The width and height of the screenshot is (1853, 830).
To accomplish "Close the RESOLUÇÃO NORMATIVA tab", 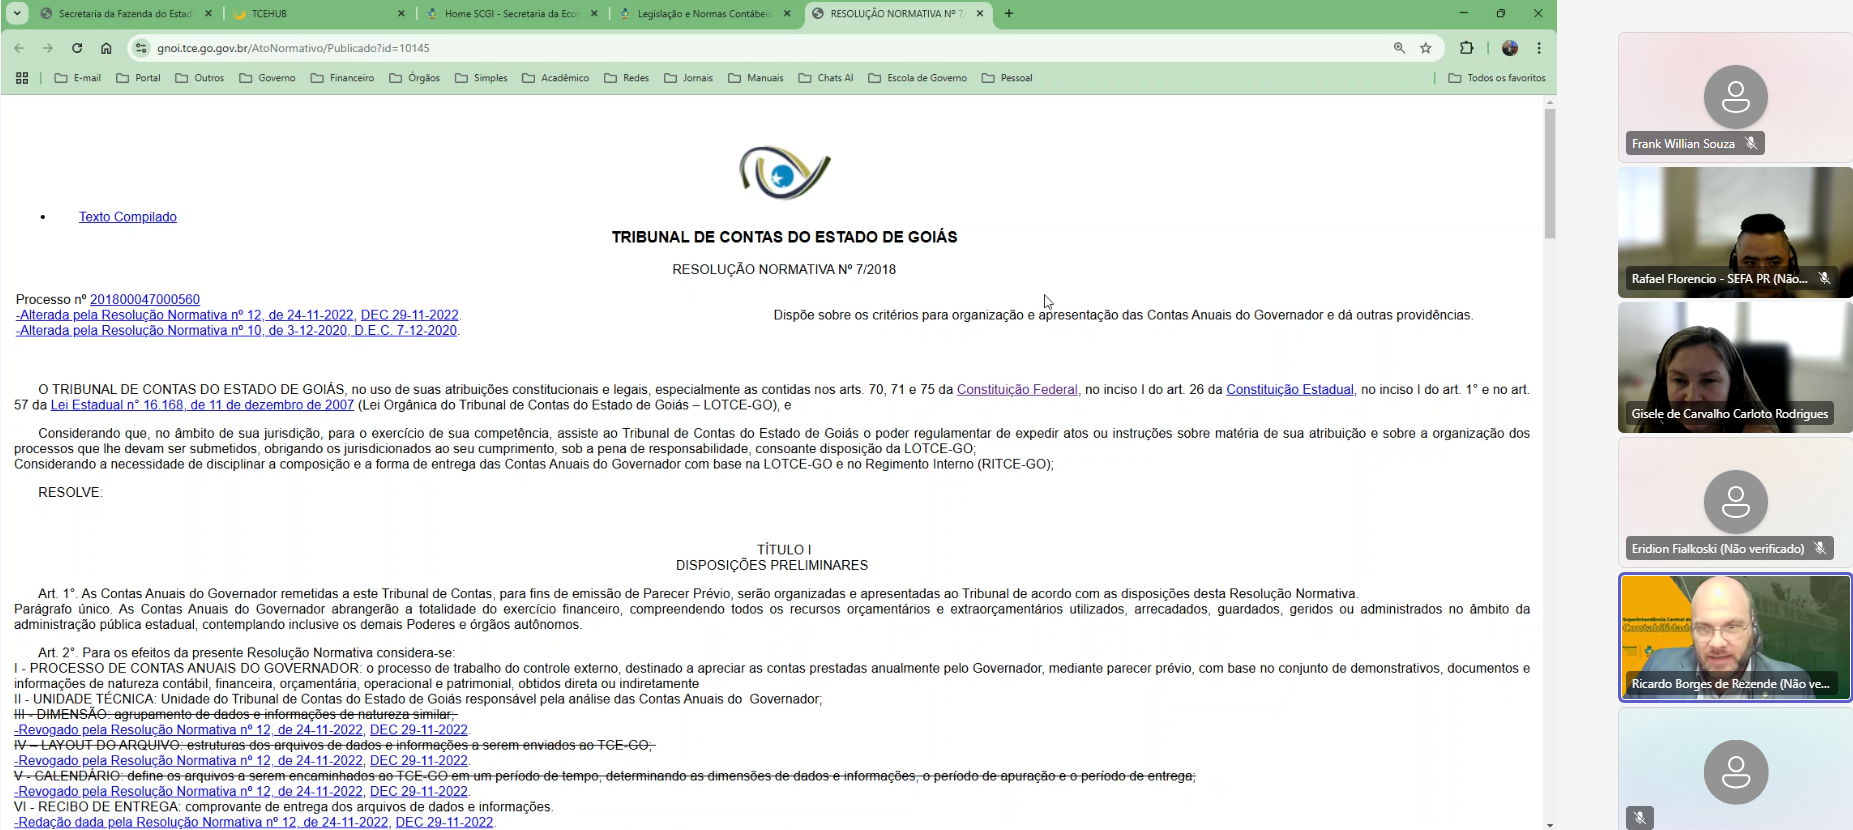I will pos(980,14).
